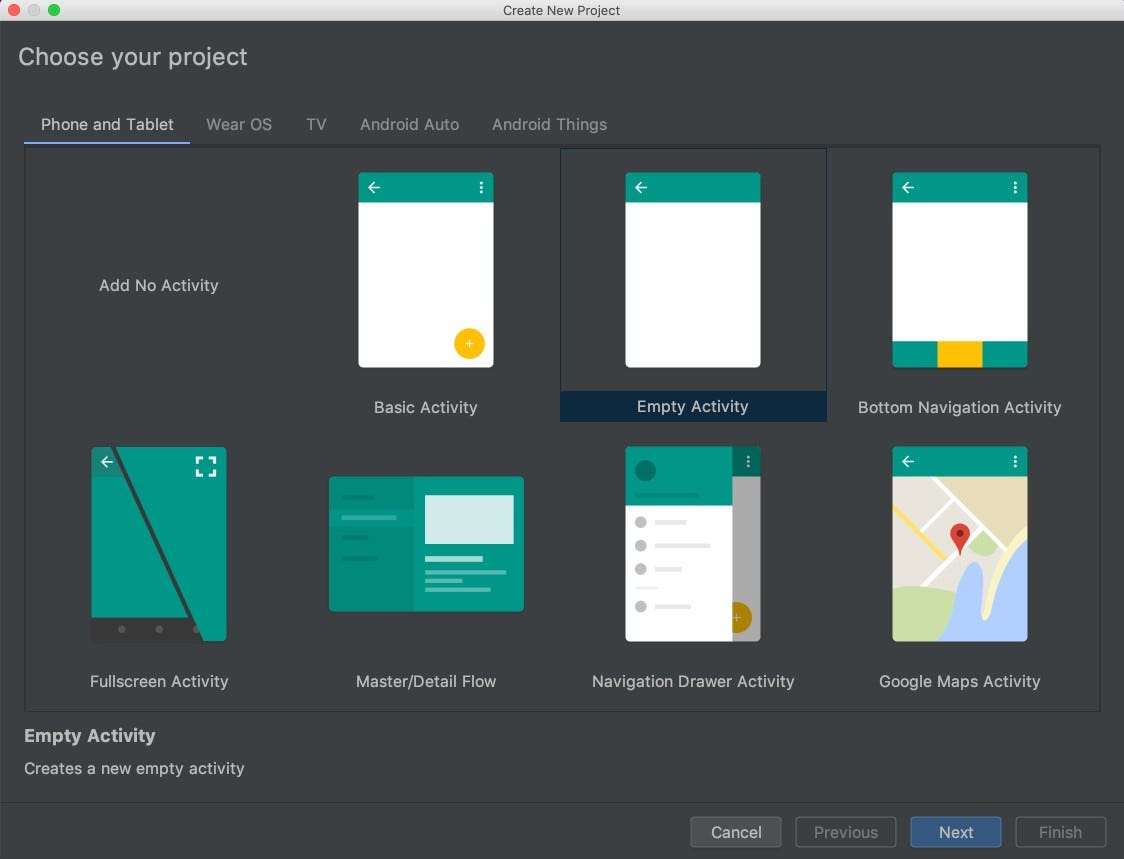The image size is (1124, 859).
Task: Open the Android Auto tab
Action: (x=409, y=125)
